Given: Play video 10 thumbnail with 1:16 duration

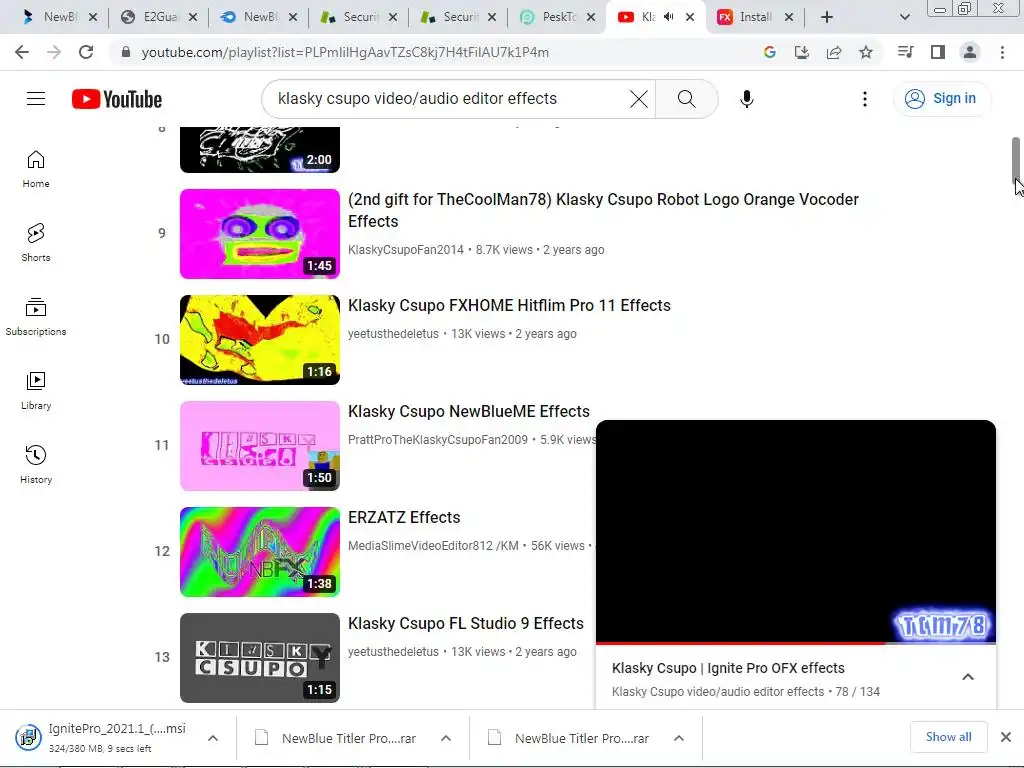Looking at the screenshot, I should [260, 340].
